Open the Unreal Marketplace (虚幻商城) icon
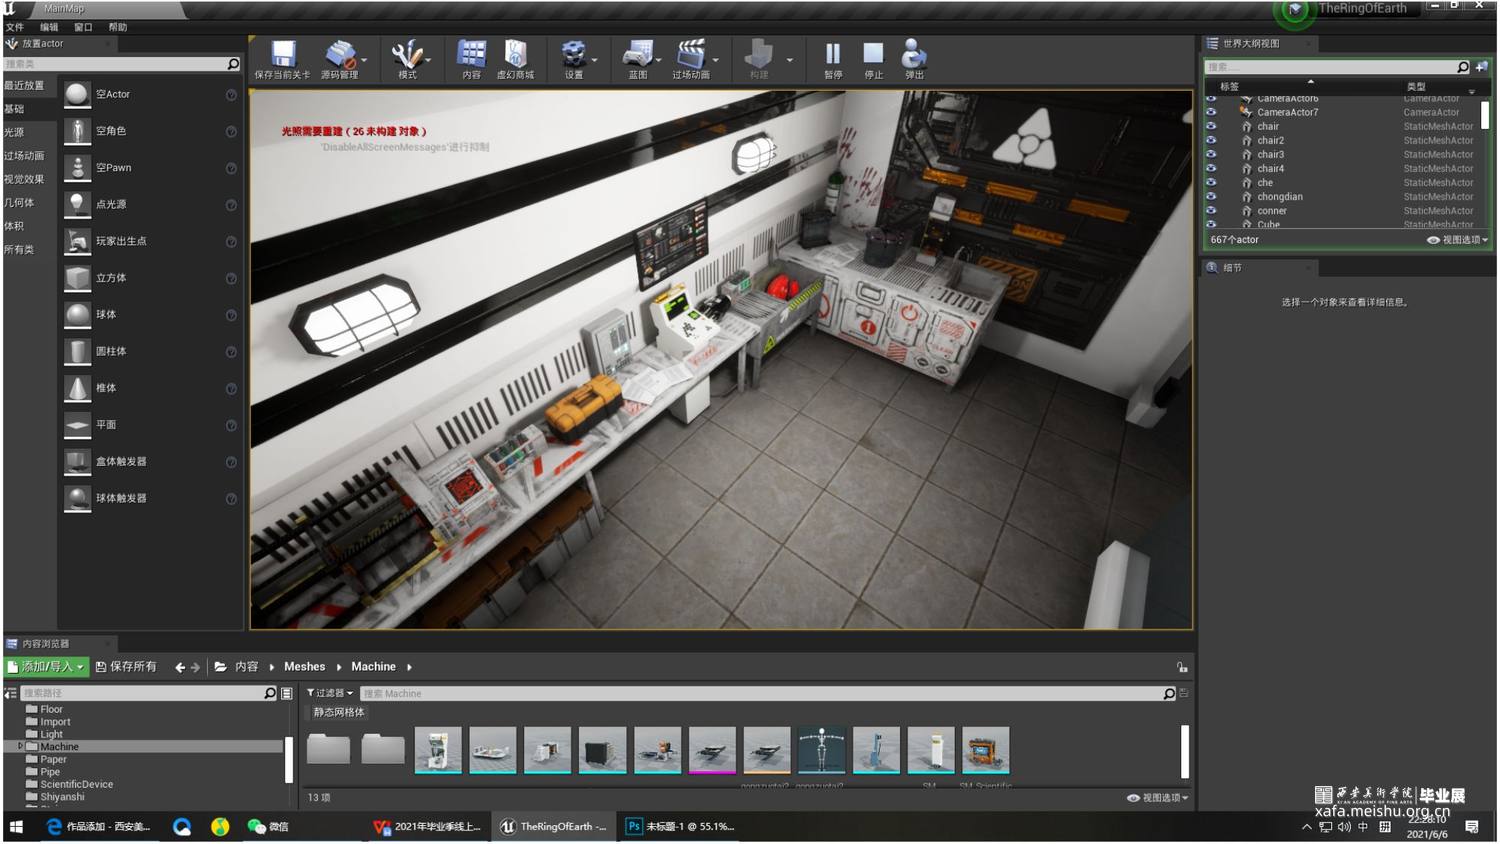Screen dimensions: 1500x844 tap(515, 55)
